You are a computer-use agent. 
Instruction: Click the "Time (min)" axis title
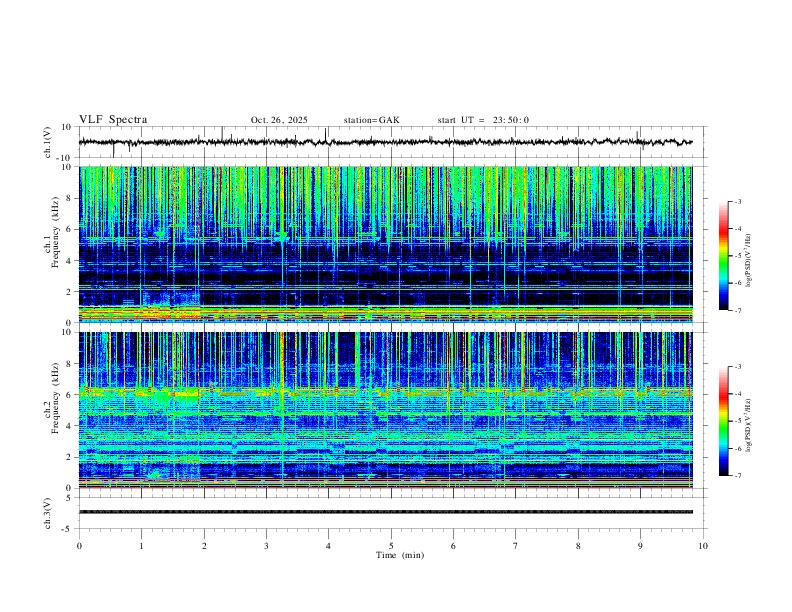tap(400, 555)
